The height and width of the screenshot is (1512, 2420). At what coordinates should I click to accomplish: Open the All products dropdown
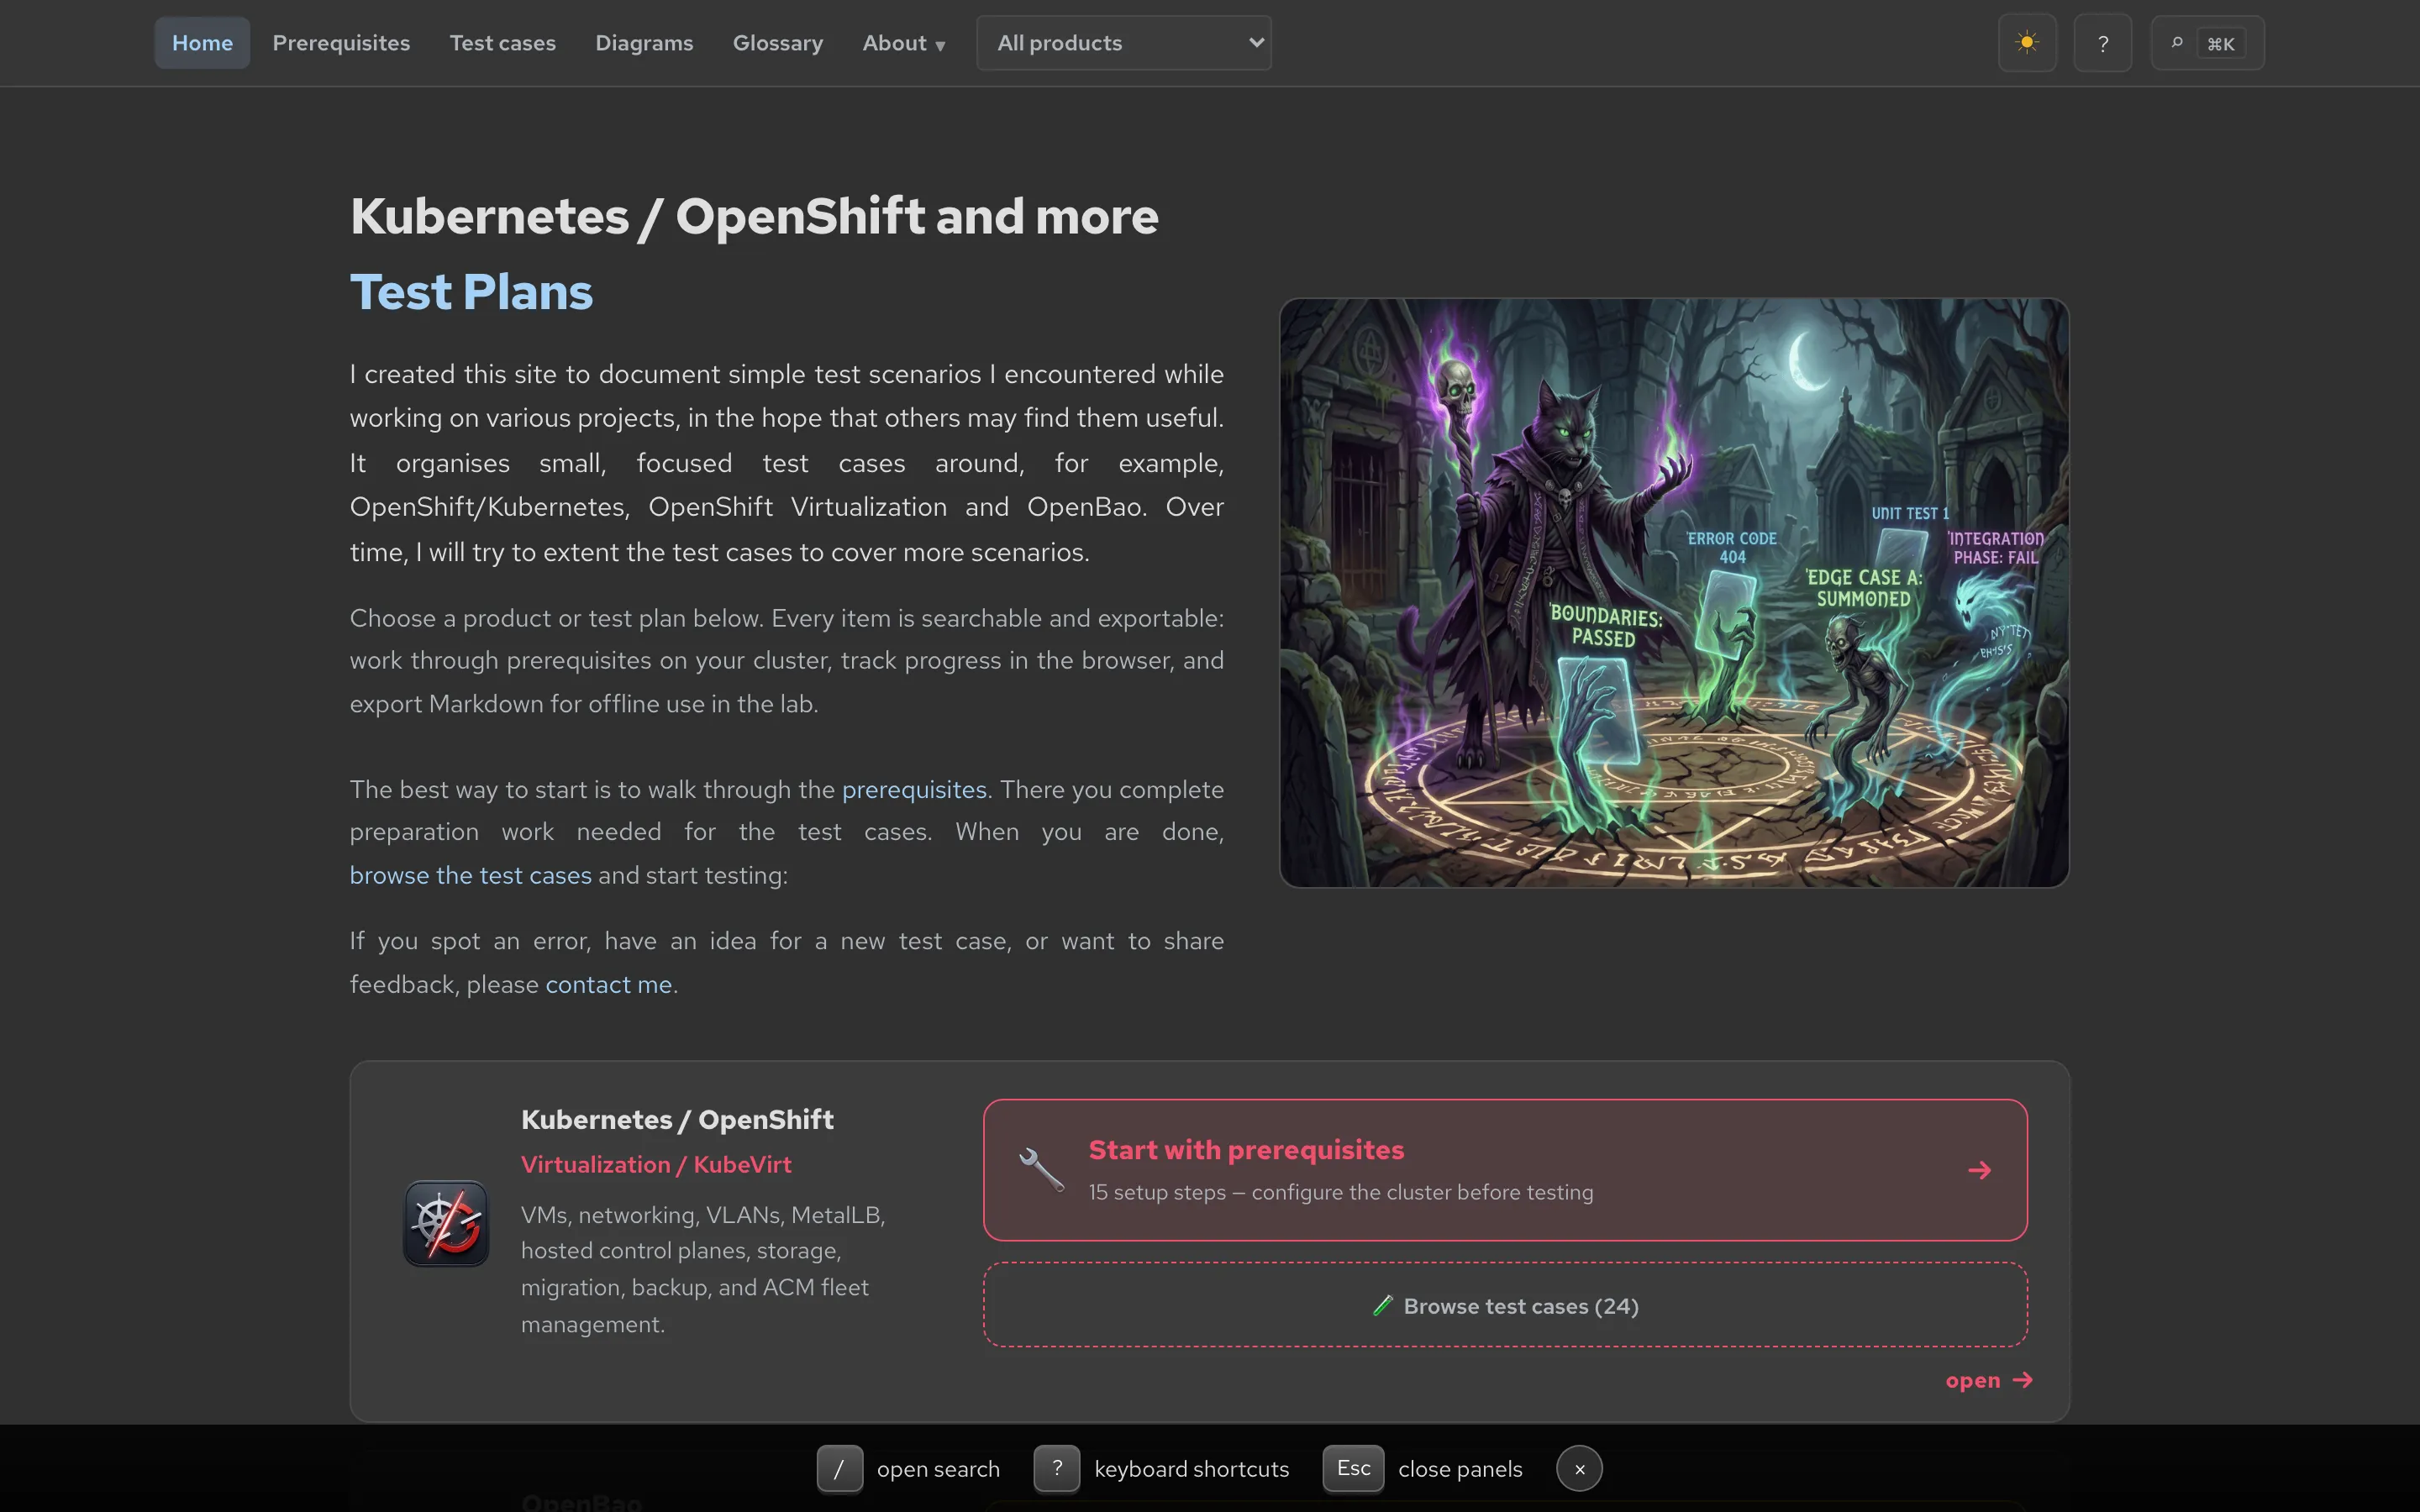point(1124,43)
